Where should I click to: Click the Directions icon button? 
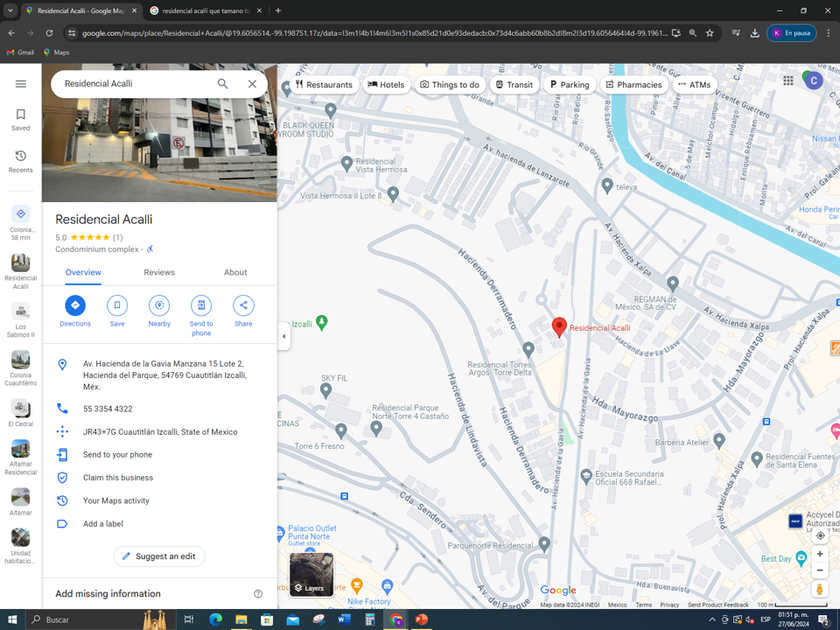(x=75, y=306)
